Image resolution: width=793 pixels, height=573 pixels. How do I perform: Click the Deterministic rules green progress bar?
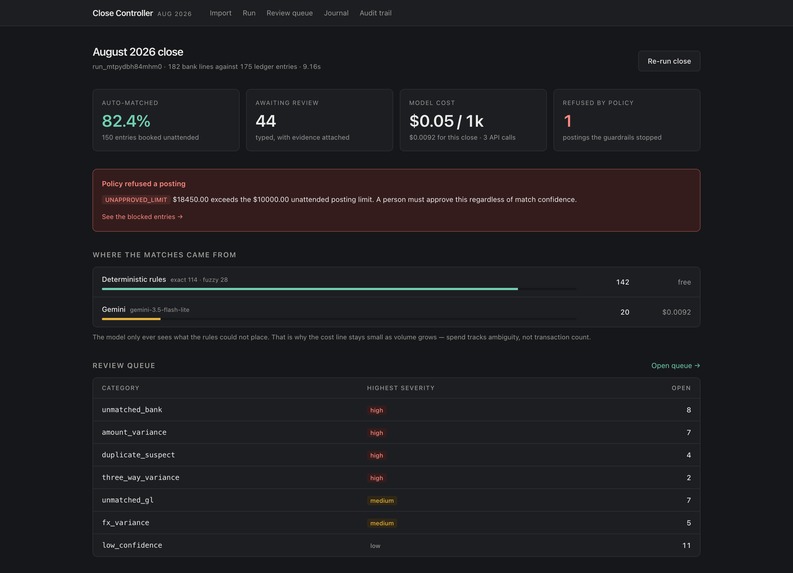[310, 289]
